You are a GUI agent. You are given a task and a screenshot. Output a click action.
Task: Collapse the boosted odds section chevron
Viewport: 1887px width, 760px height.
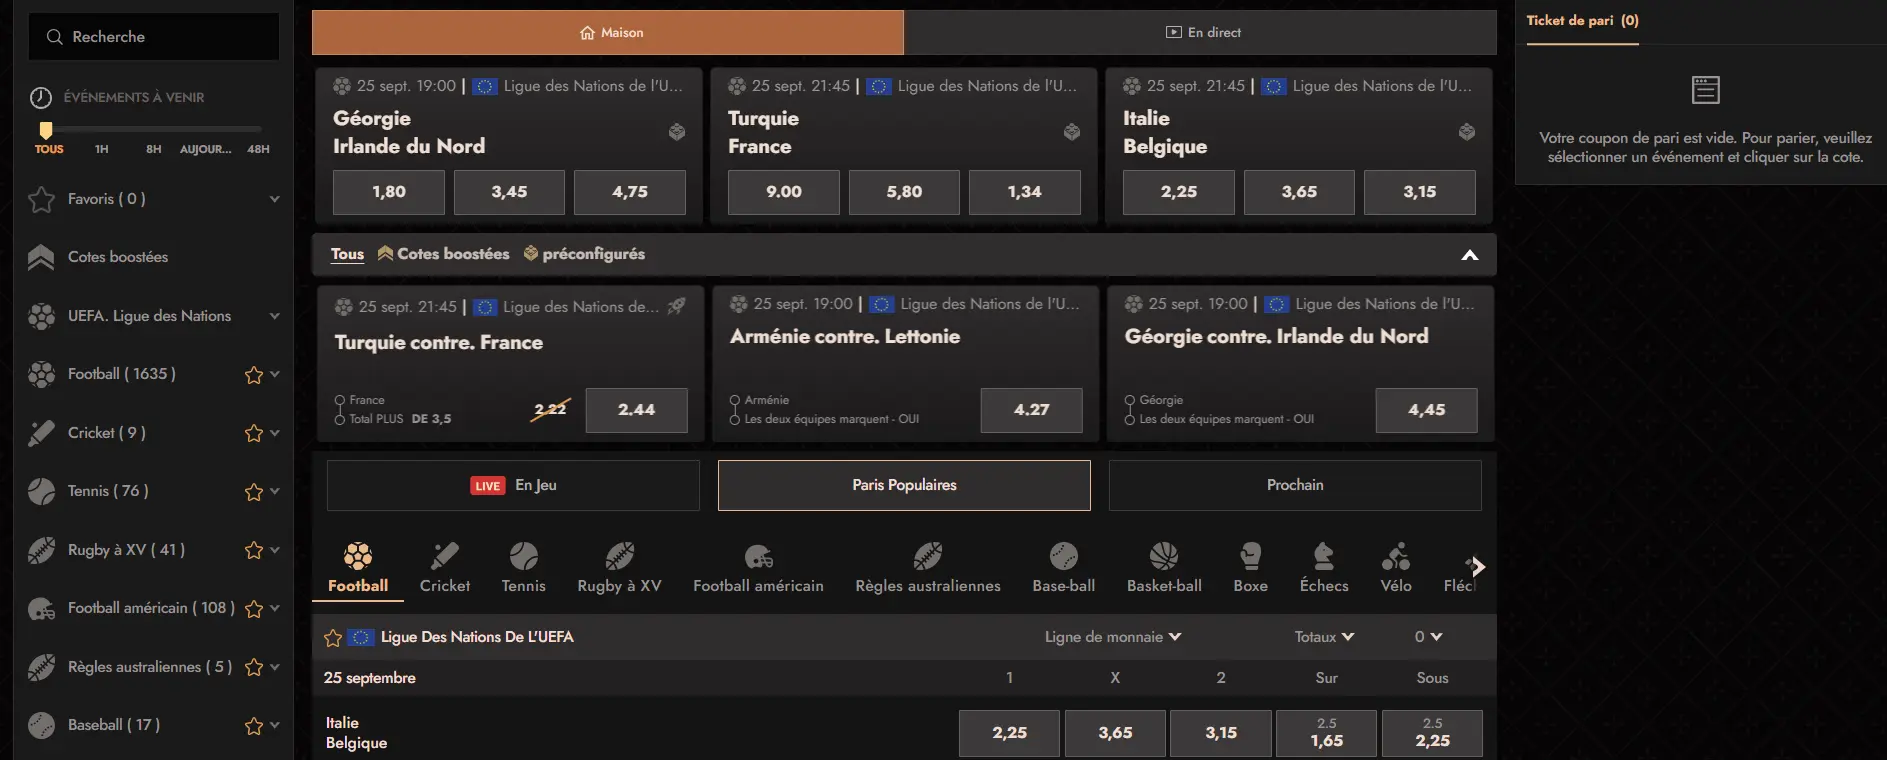[1470, 255]
